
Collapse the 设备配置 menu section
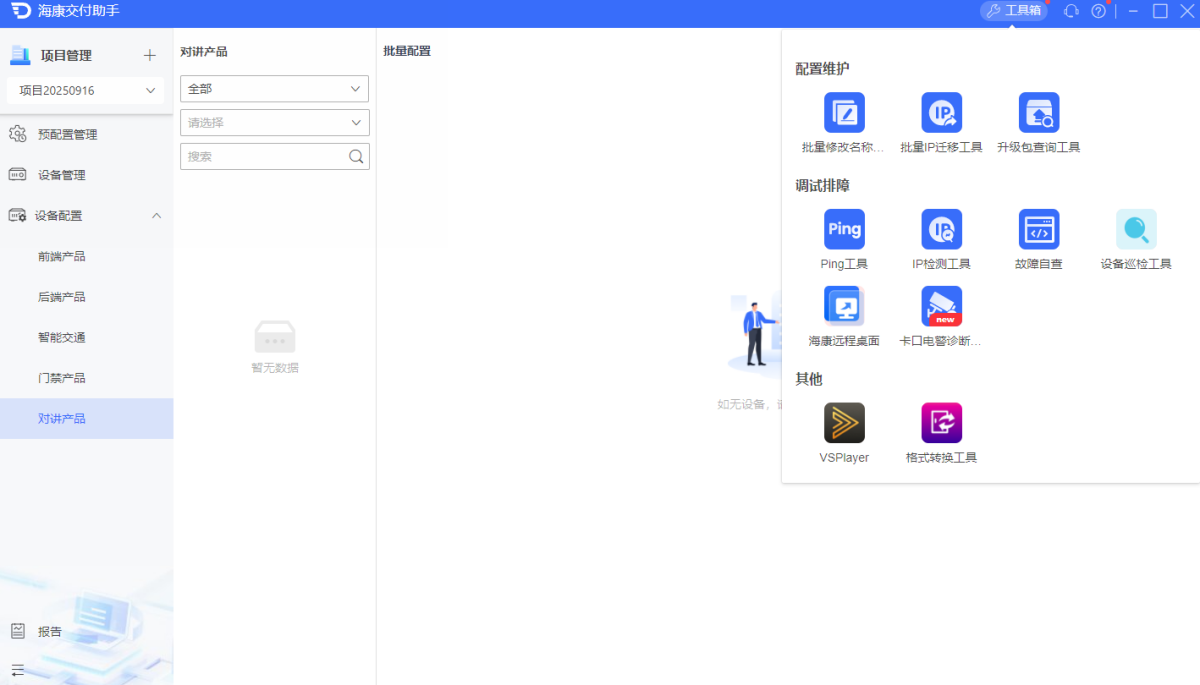click(x=156, y=216)
